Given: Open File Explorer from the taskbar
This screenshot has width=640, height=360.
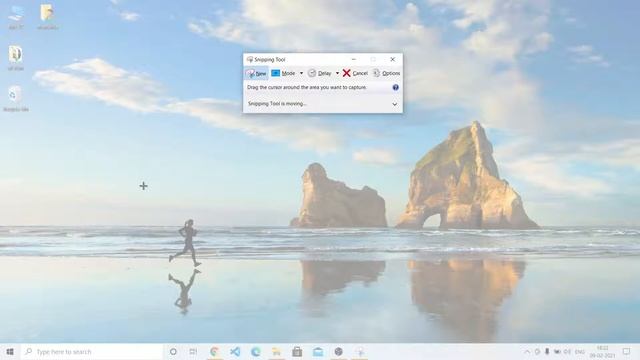Looking at the screenshot, I should coord(276,351).
